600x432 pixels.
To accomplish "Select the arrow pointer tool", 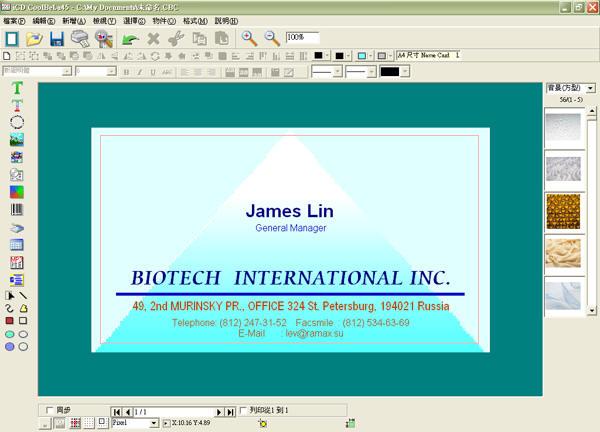I will (x=10, y=296).
